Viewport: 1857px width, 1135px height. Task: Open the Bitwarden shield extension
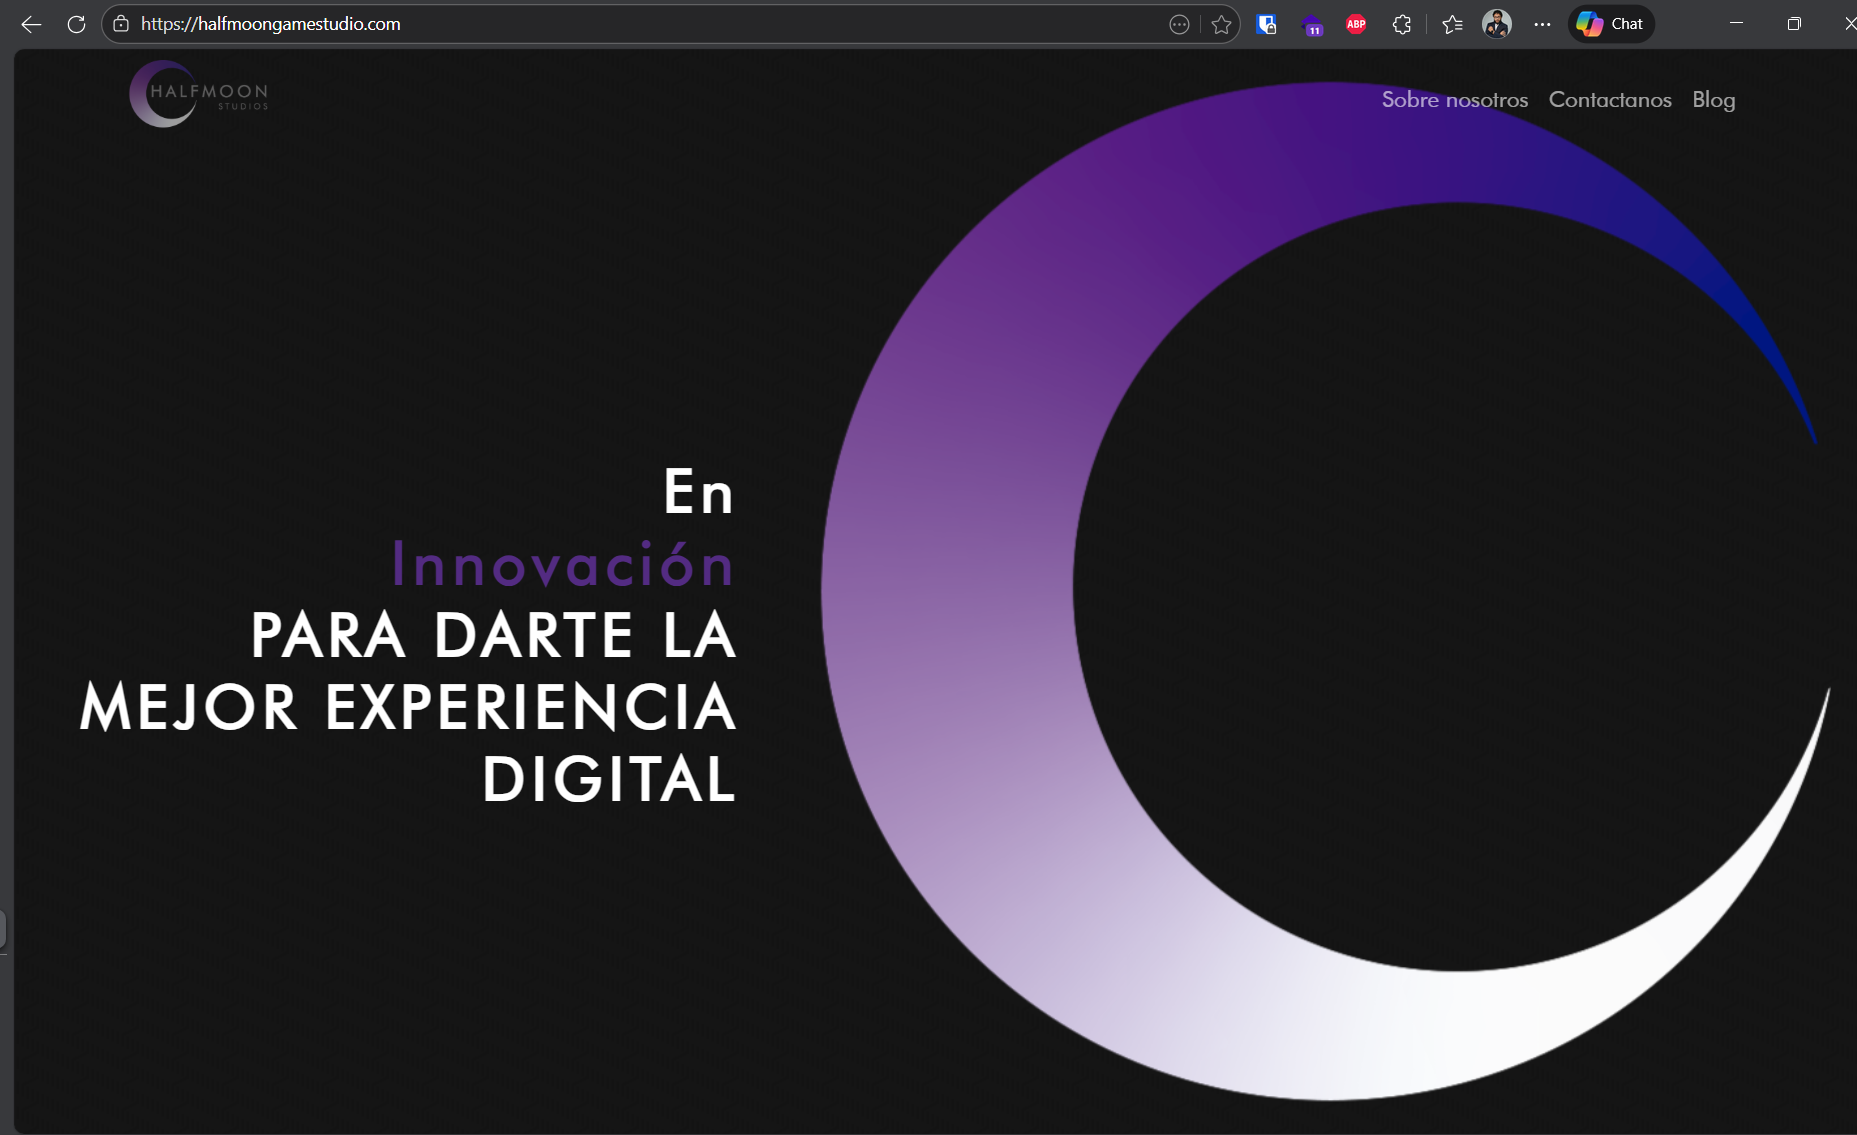point(1266,24)
